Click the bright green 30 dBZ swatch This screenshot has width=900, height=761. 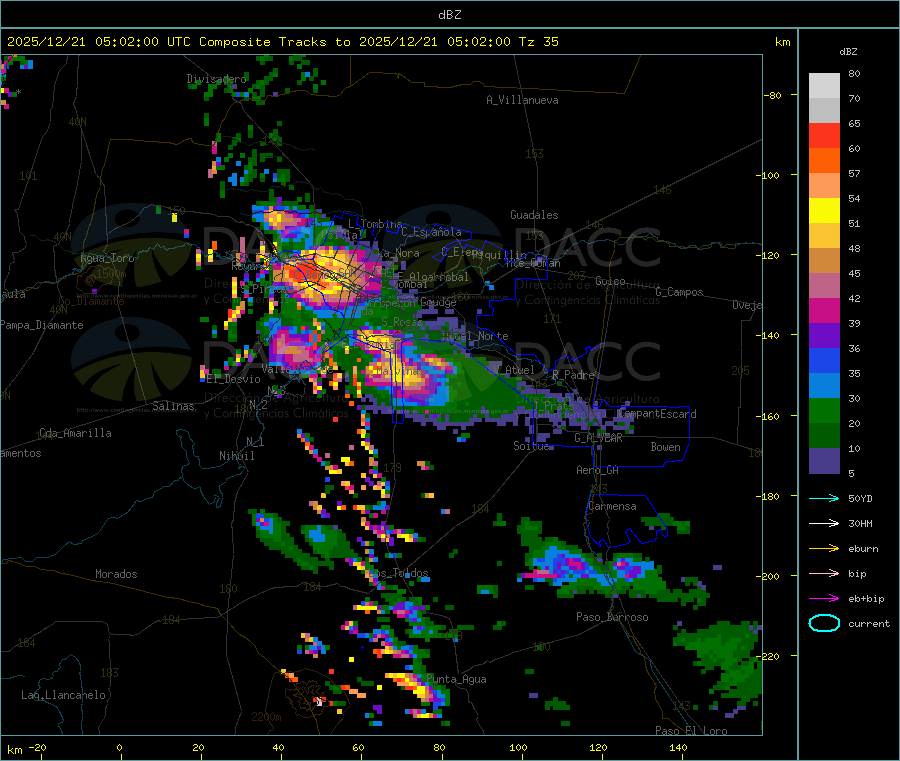tap(824, 411)
